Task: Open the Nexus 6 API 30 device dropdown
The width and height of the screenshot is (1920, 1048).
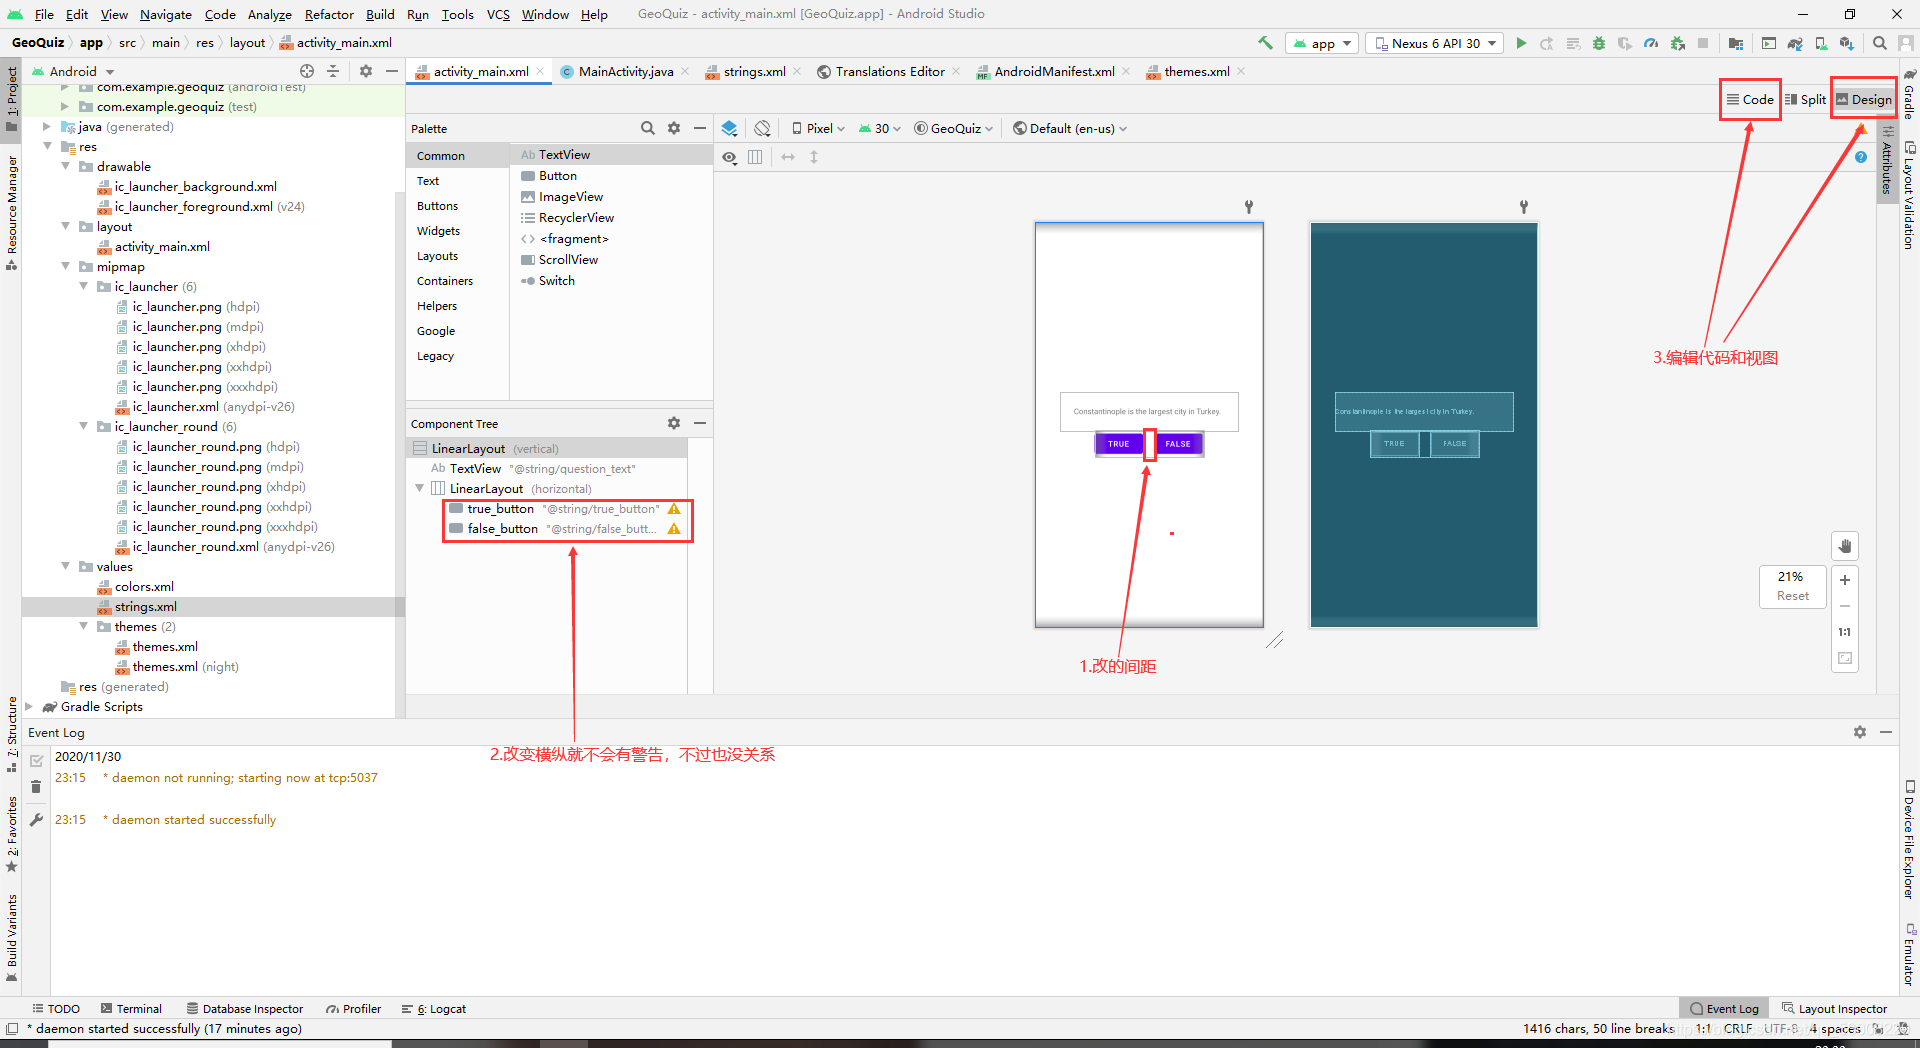Action: [x=1435, y=43]
